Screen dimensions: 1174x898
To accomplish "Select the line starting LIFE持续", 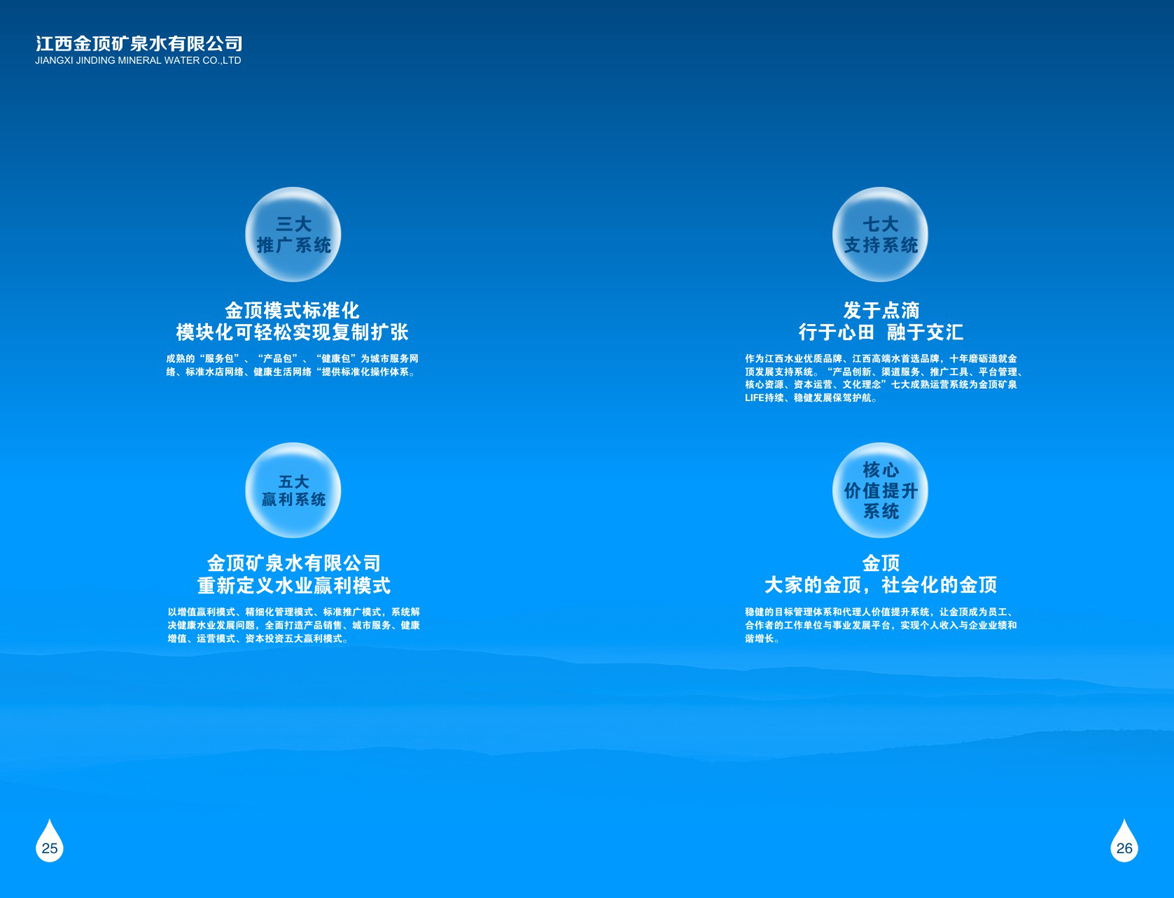I will [x=811, y=398].
